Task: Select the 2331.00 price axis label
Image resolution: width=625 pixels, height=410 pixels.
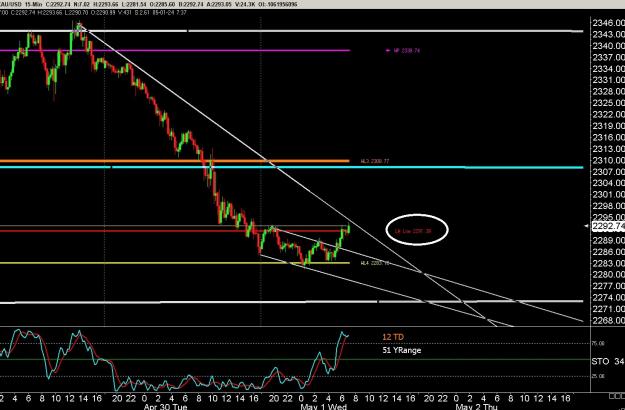Action: point(609,80)
